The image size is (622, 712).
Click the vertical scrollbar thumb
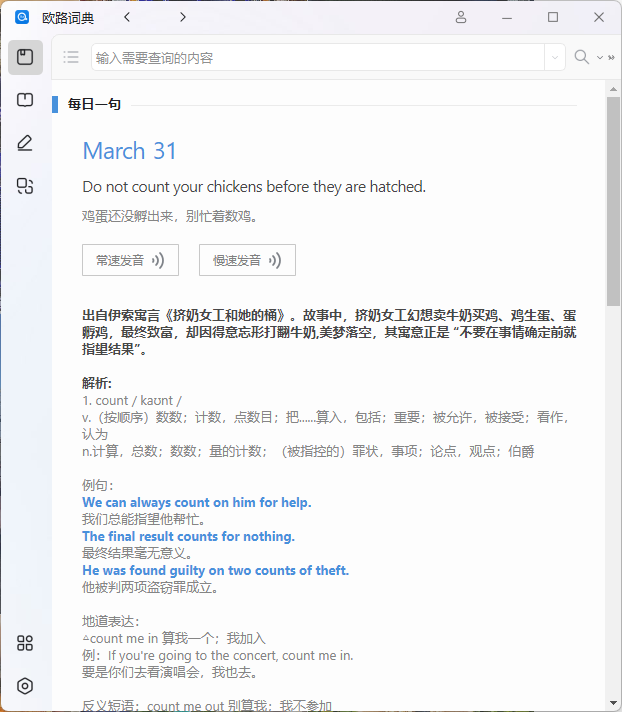click(x=613, y=201)
